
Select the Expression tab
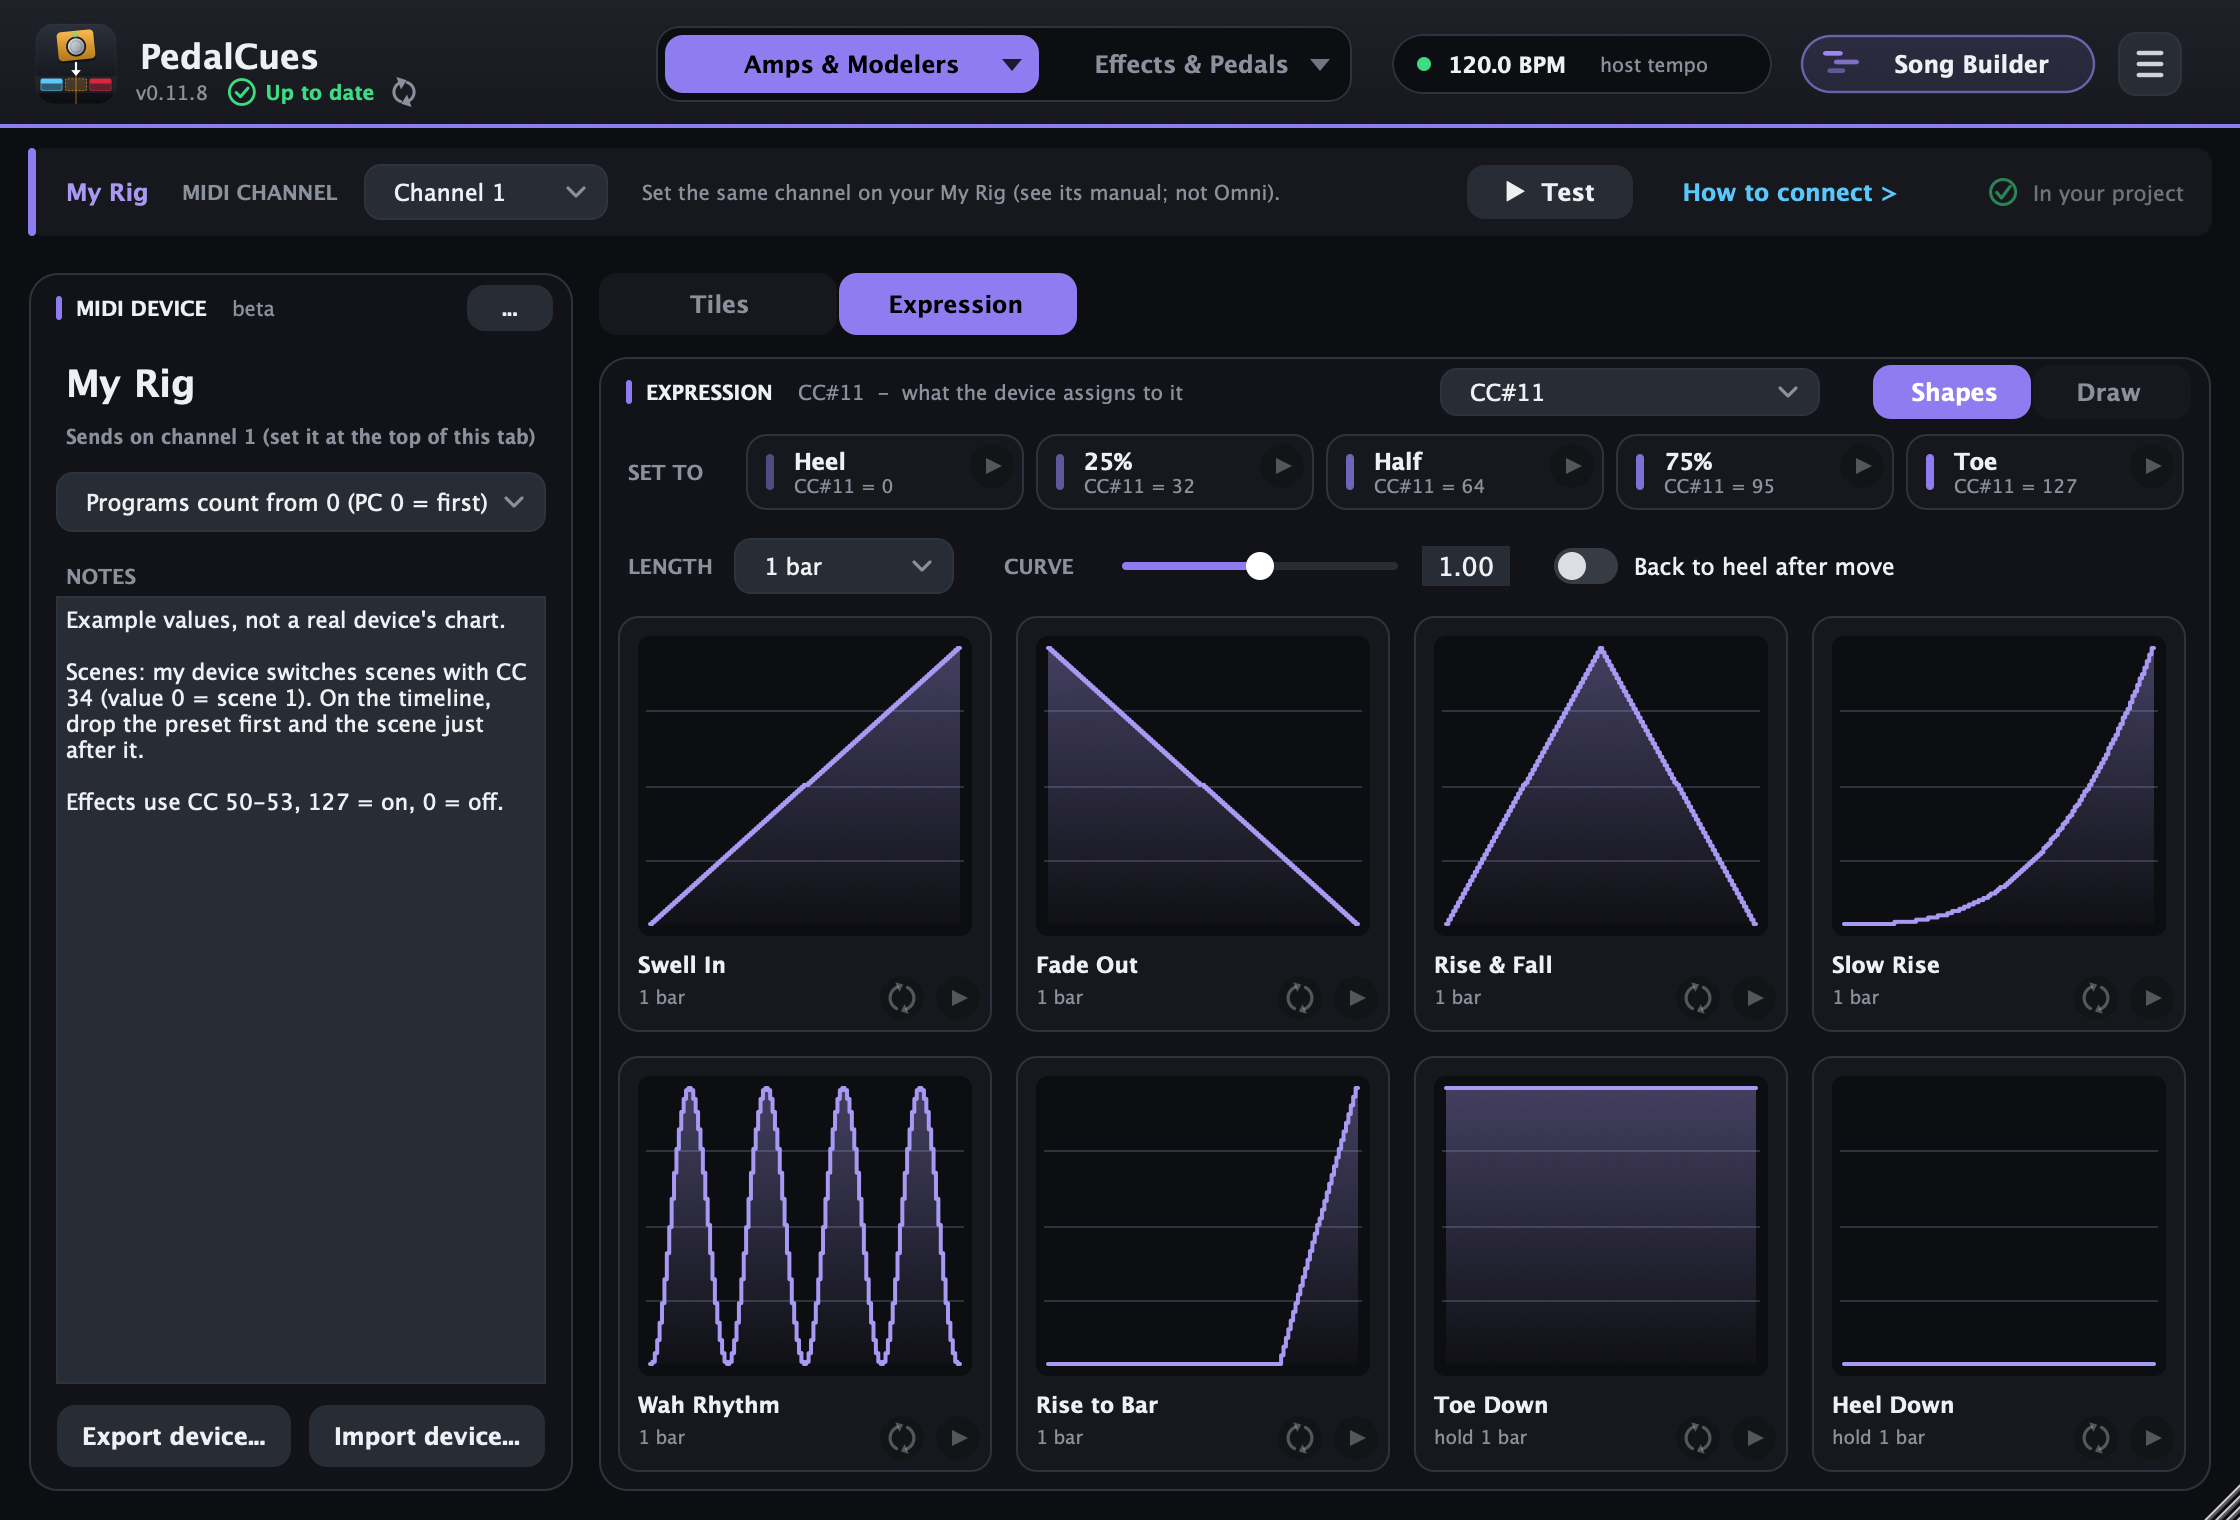957,304
